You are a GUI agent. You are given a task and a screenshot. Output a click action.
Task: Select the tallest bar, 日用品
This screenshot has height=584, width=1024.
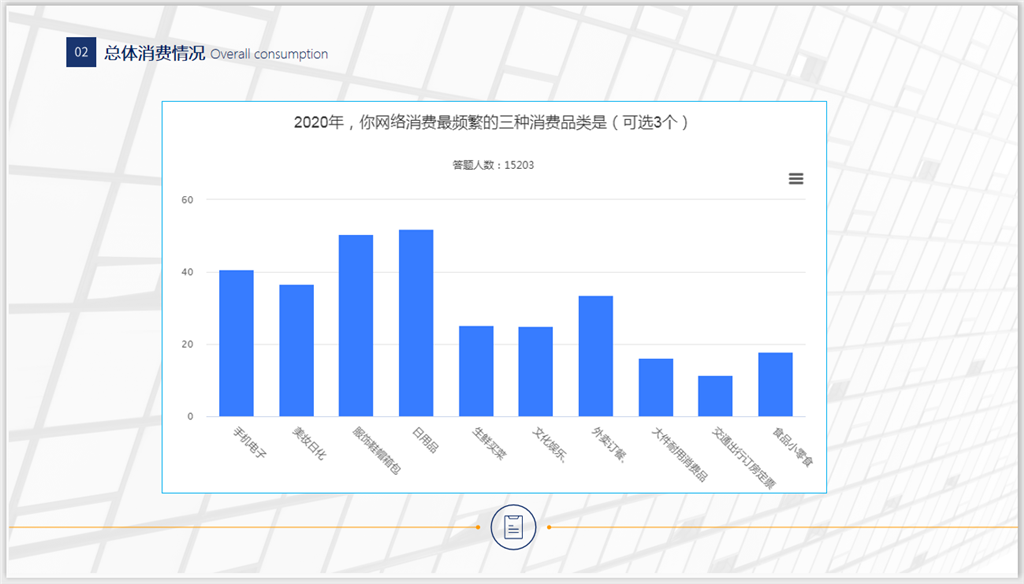[416, 323]
